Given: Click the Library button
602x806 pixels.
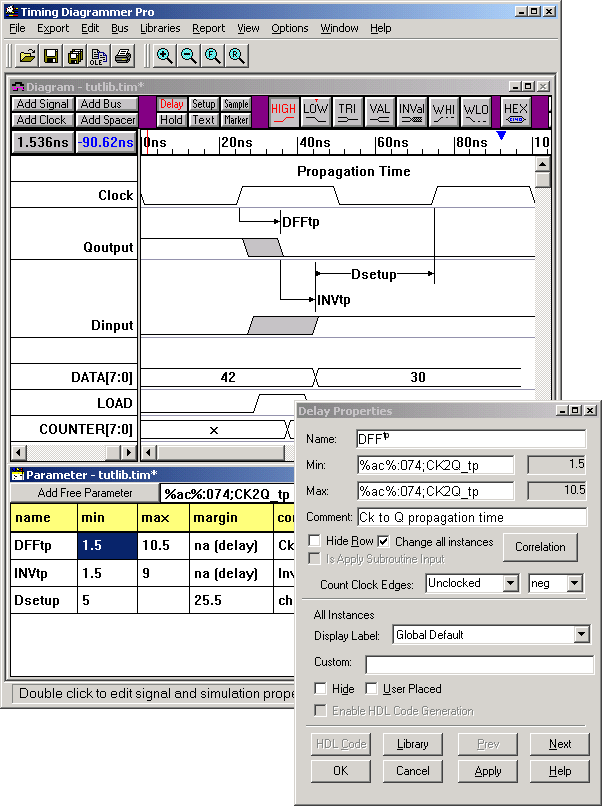Looking at the screenshot, I should tap(412, 744).
